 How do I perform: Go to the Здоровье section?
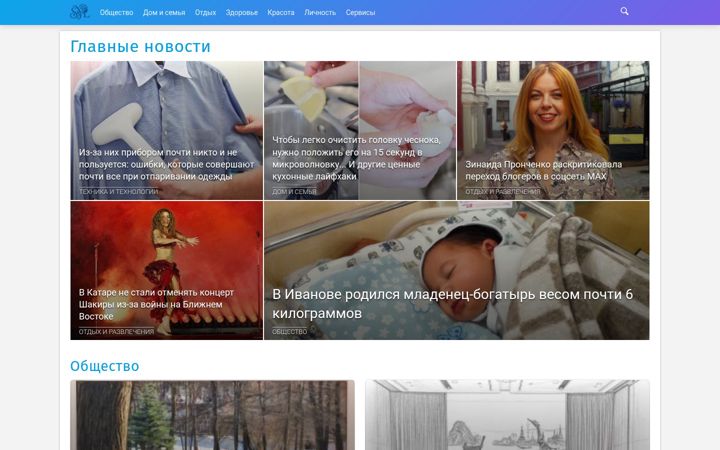click(242, 12)
